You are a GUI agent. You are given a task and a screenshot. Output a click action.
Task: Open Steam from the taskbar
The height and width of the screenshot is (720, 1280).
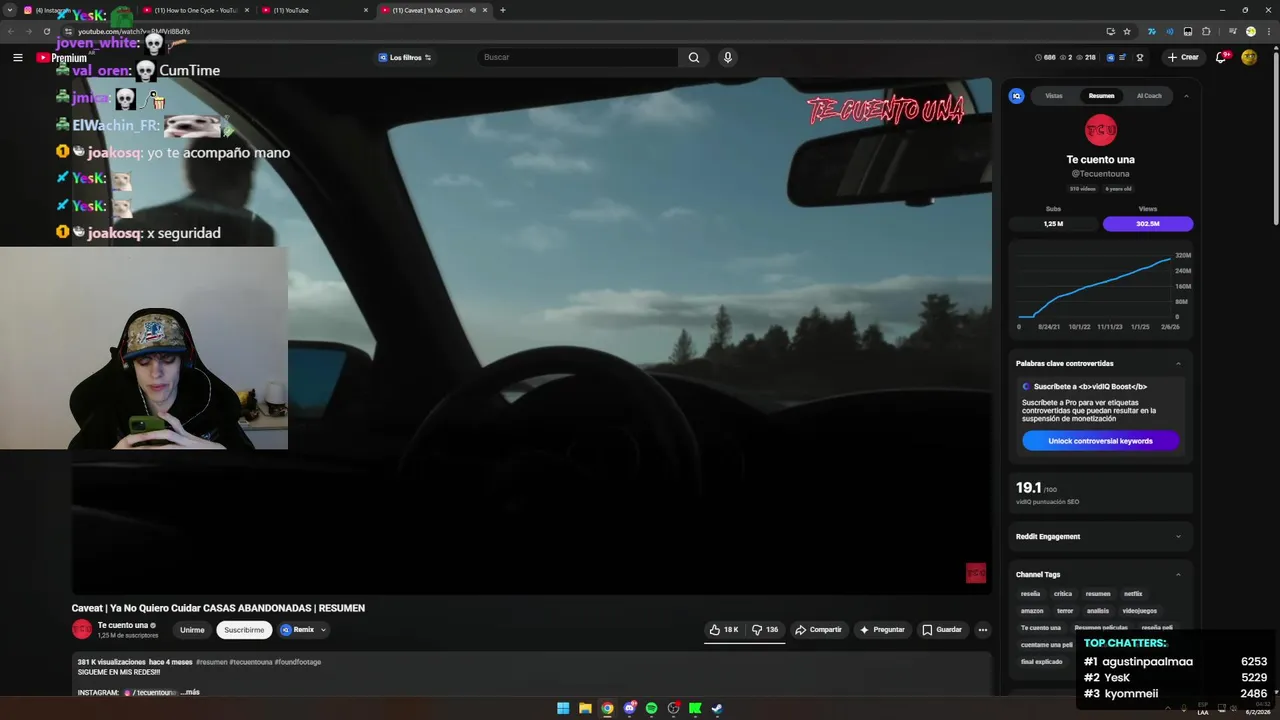[717, 709]
